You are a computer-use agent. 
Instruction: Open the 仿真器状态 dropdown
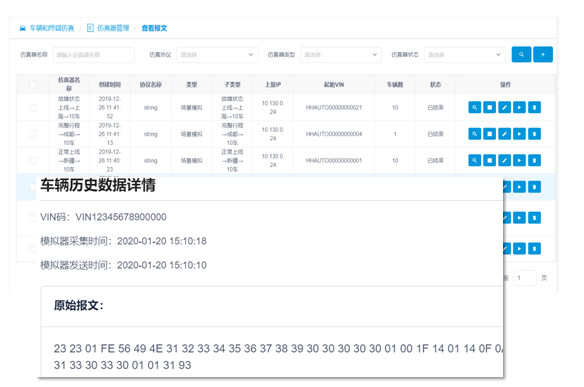[464, 55]
